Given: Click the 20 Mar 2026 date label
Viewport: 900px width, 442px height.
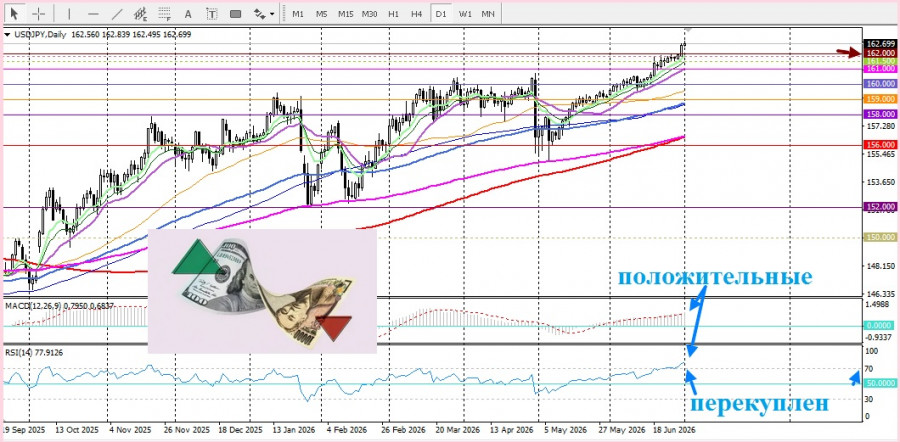Looking at the screenshot, I should [457, 429].
